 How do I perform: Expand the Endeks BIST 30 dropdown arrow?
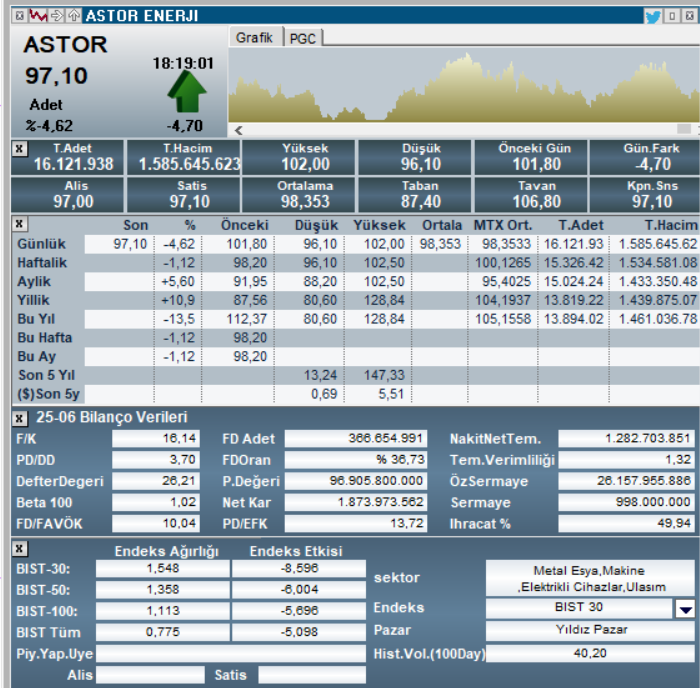pos(685,609)
